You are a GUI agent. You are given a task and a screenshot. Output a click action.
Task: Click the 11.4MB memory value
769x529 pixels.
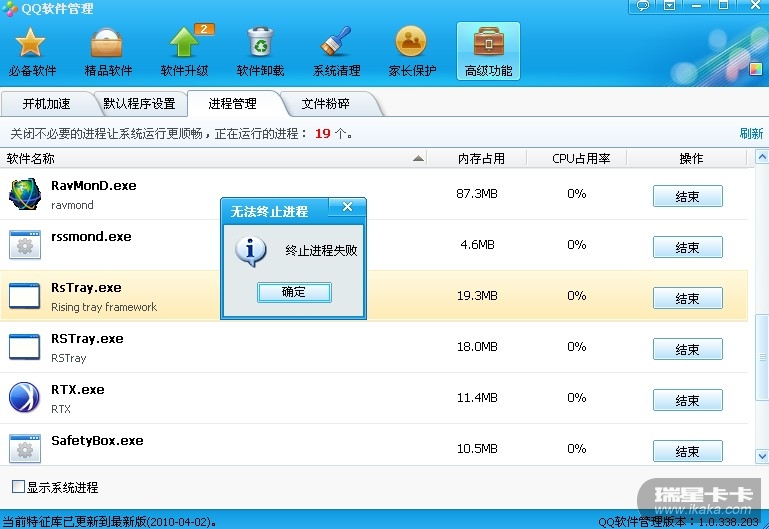click(477, 398)
